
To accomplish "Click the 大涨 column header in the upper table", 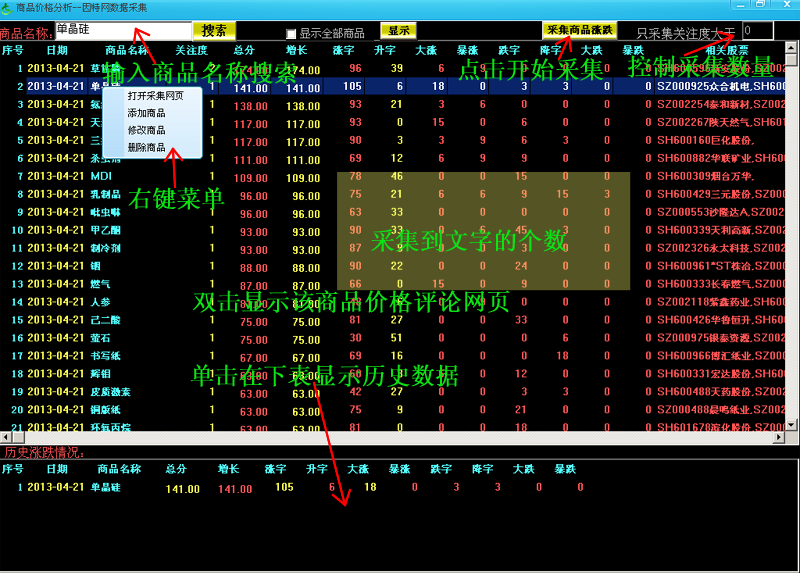I will click(x=426, y=50).
